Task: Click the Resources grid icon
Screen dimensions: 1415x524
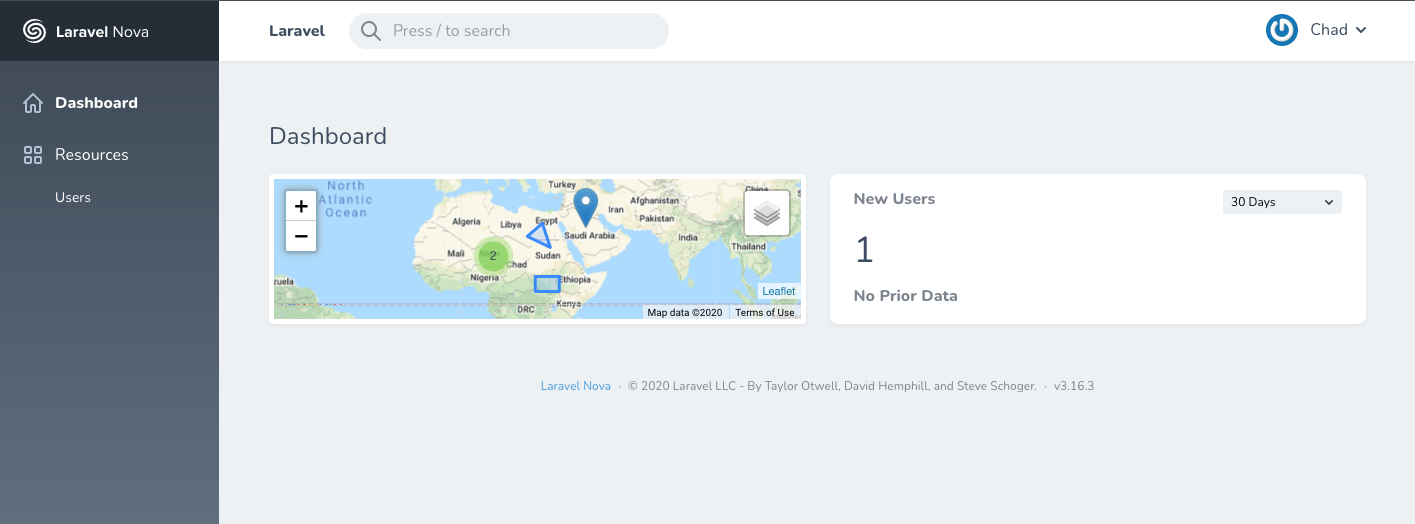Action: click(x=33, y=155)
